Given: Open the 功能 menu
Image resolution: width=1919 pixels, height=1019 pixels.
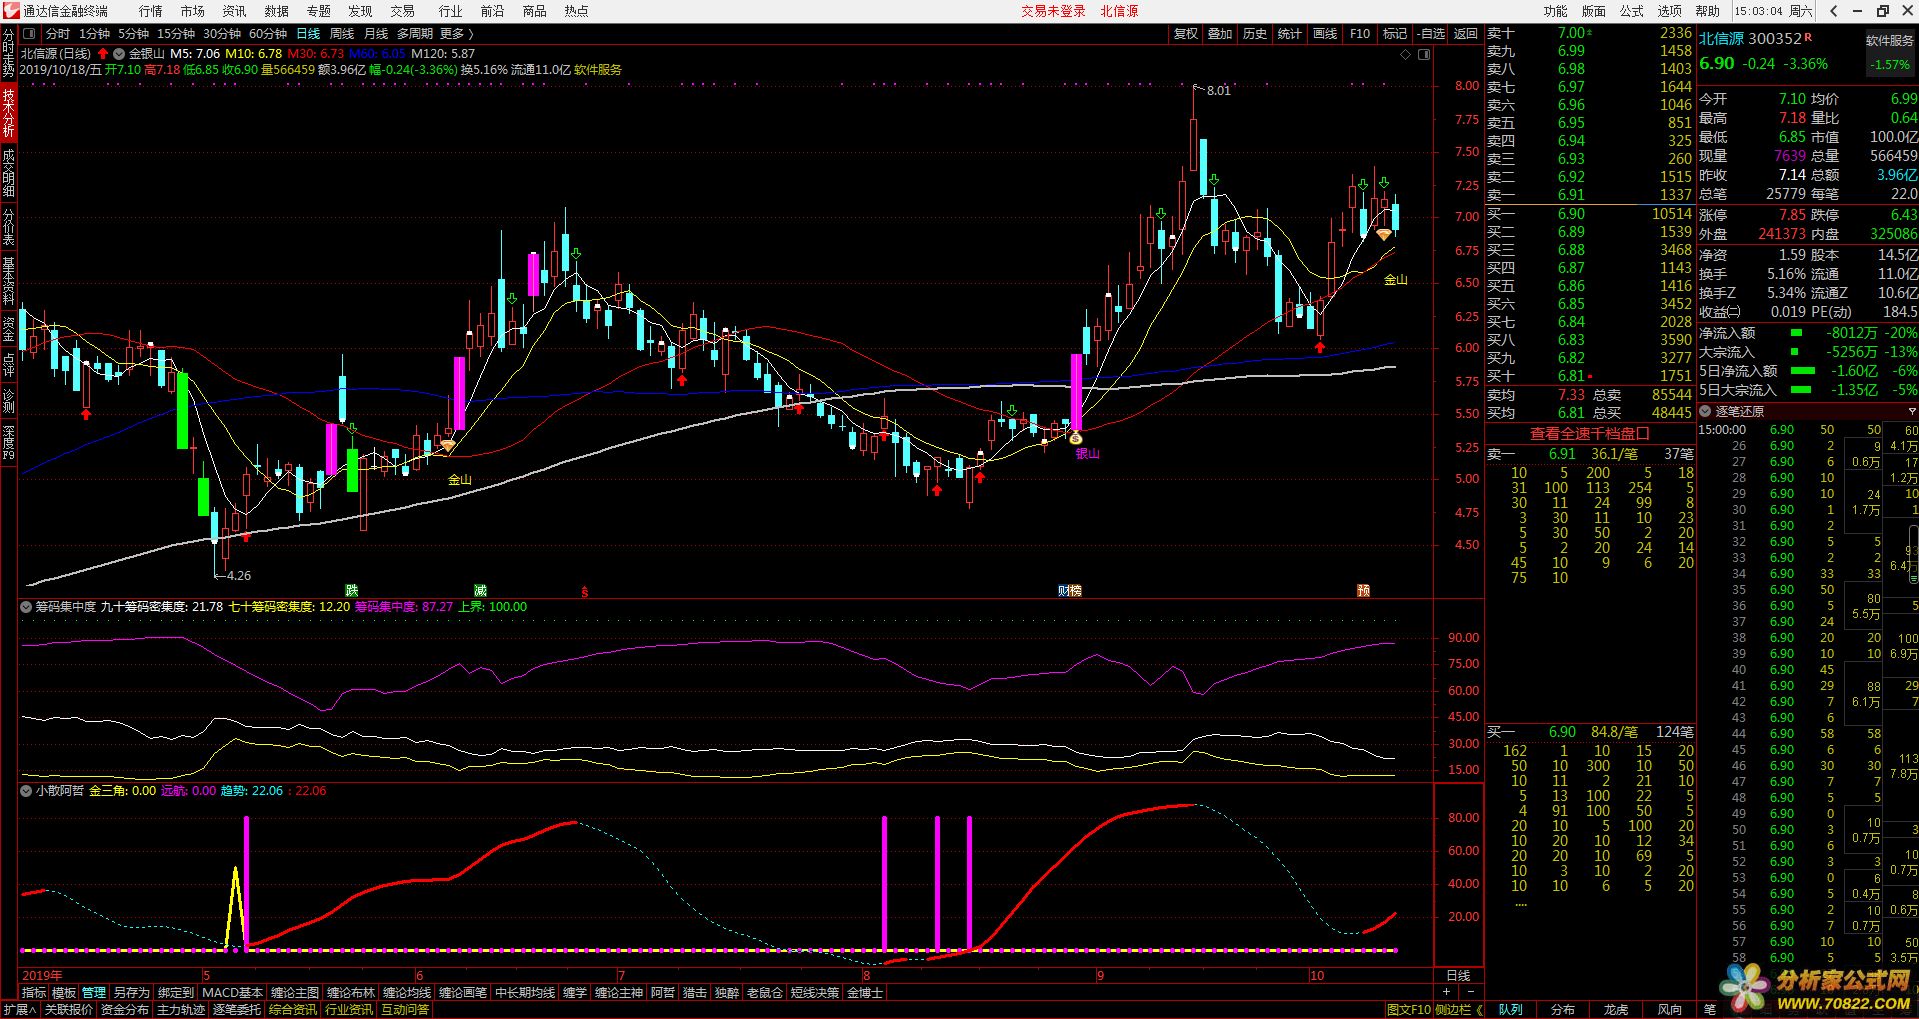Looking at the screenshot, I should tap(1556, 11).
